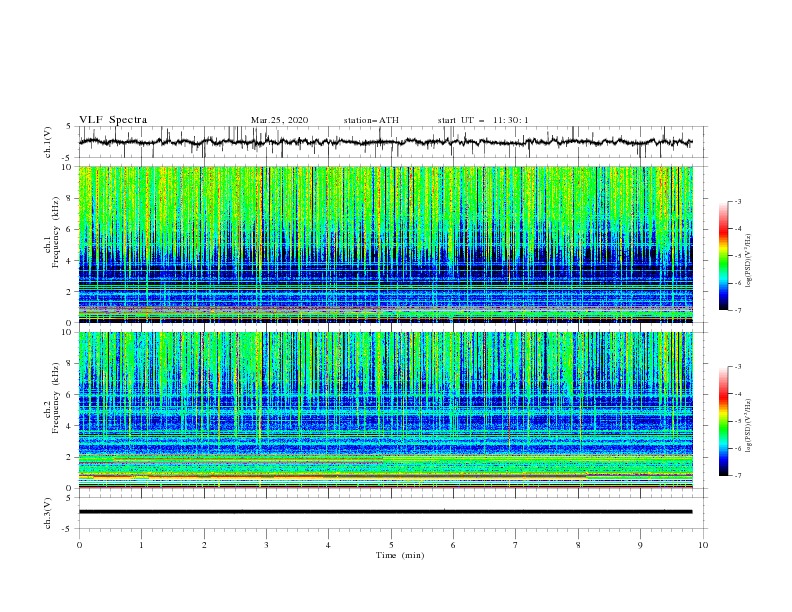Click inside the ch.1 spectrogram panel

385,244
